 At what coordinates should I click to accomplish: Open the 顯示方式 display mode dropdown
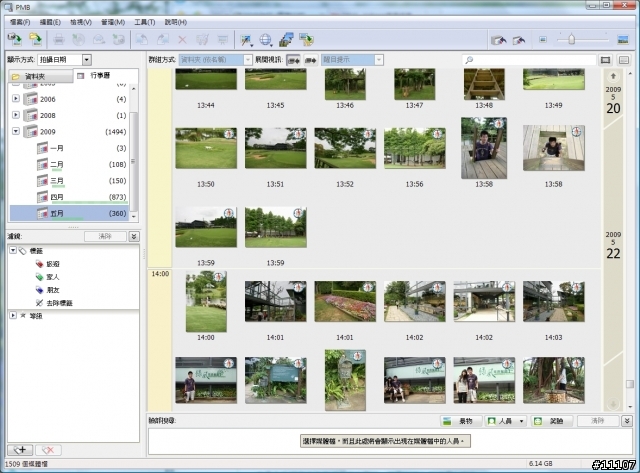click(86, 60)
